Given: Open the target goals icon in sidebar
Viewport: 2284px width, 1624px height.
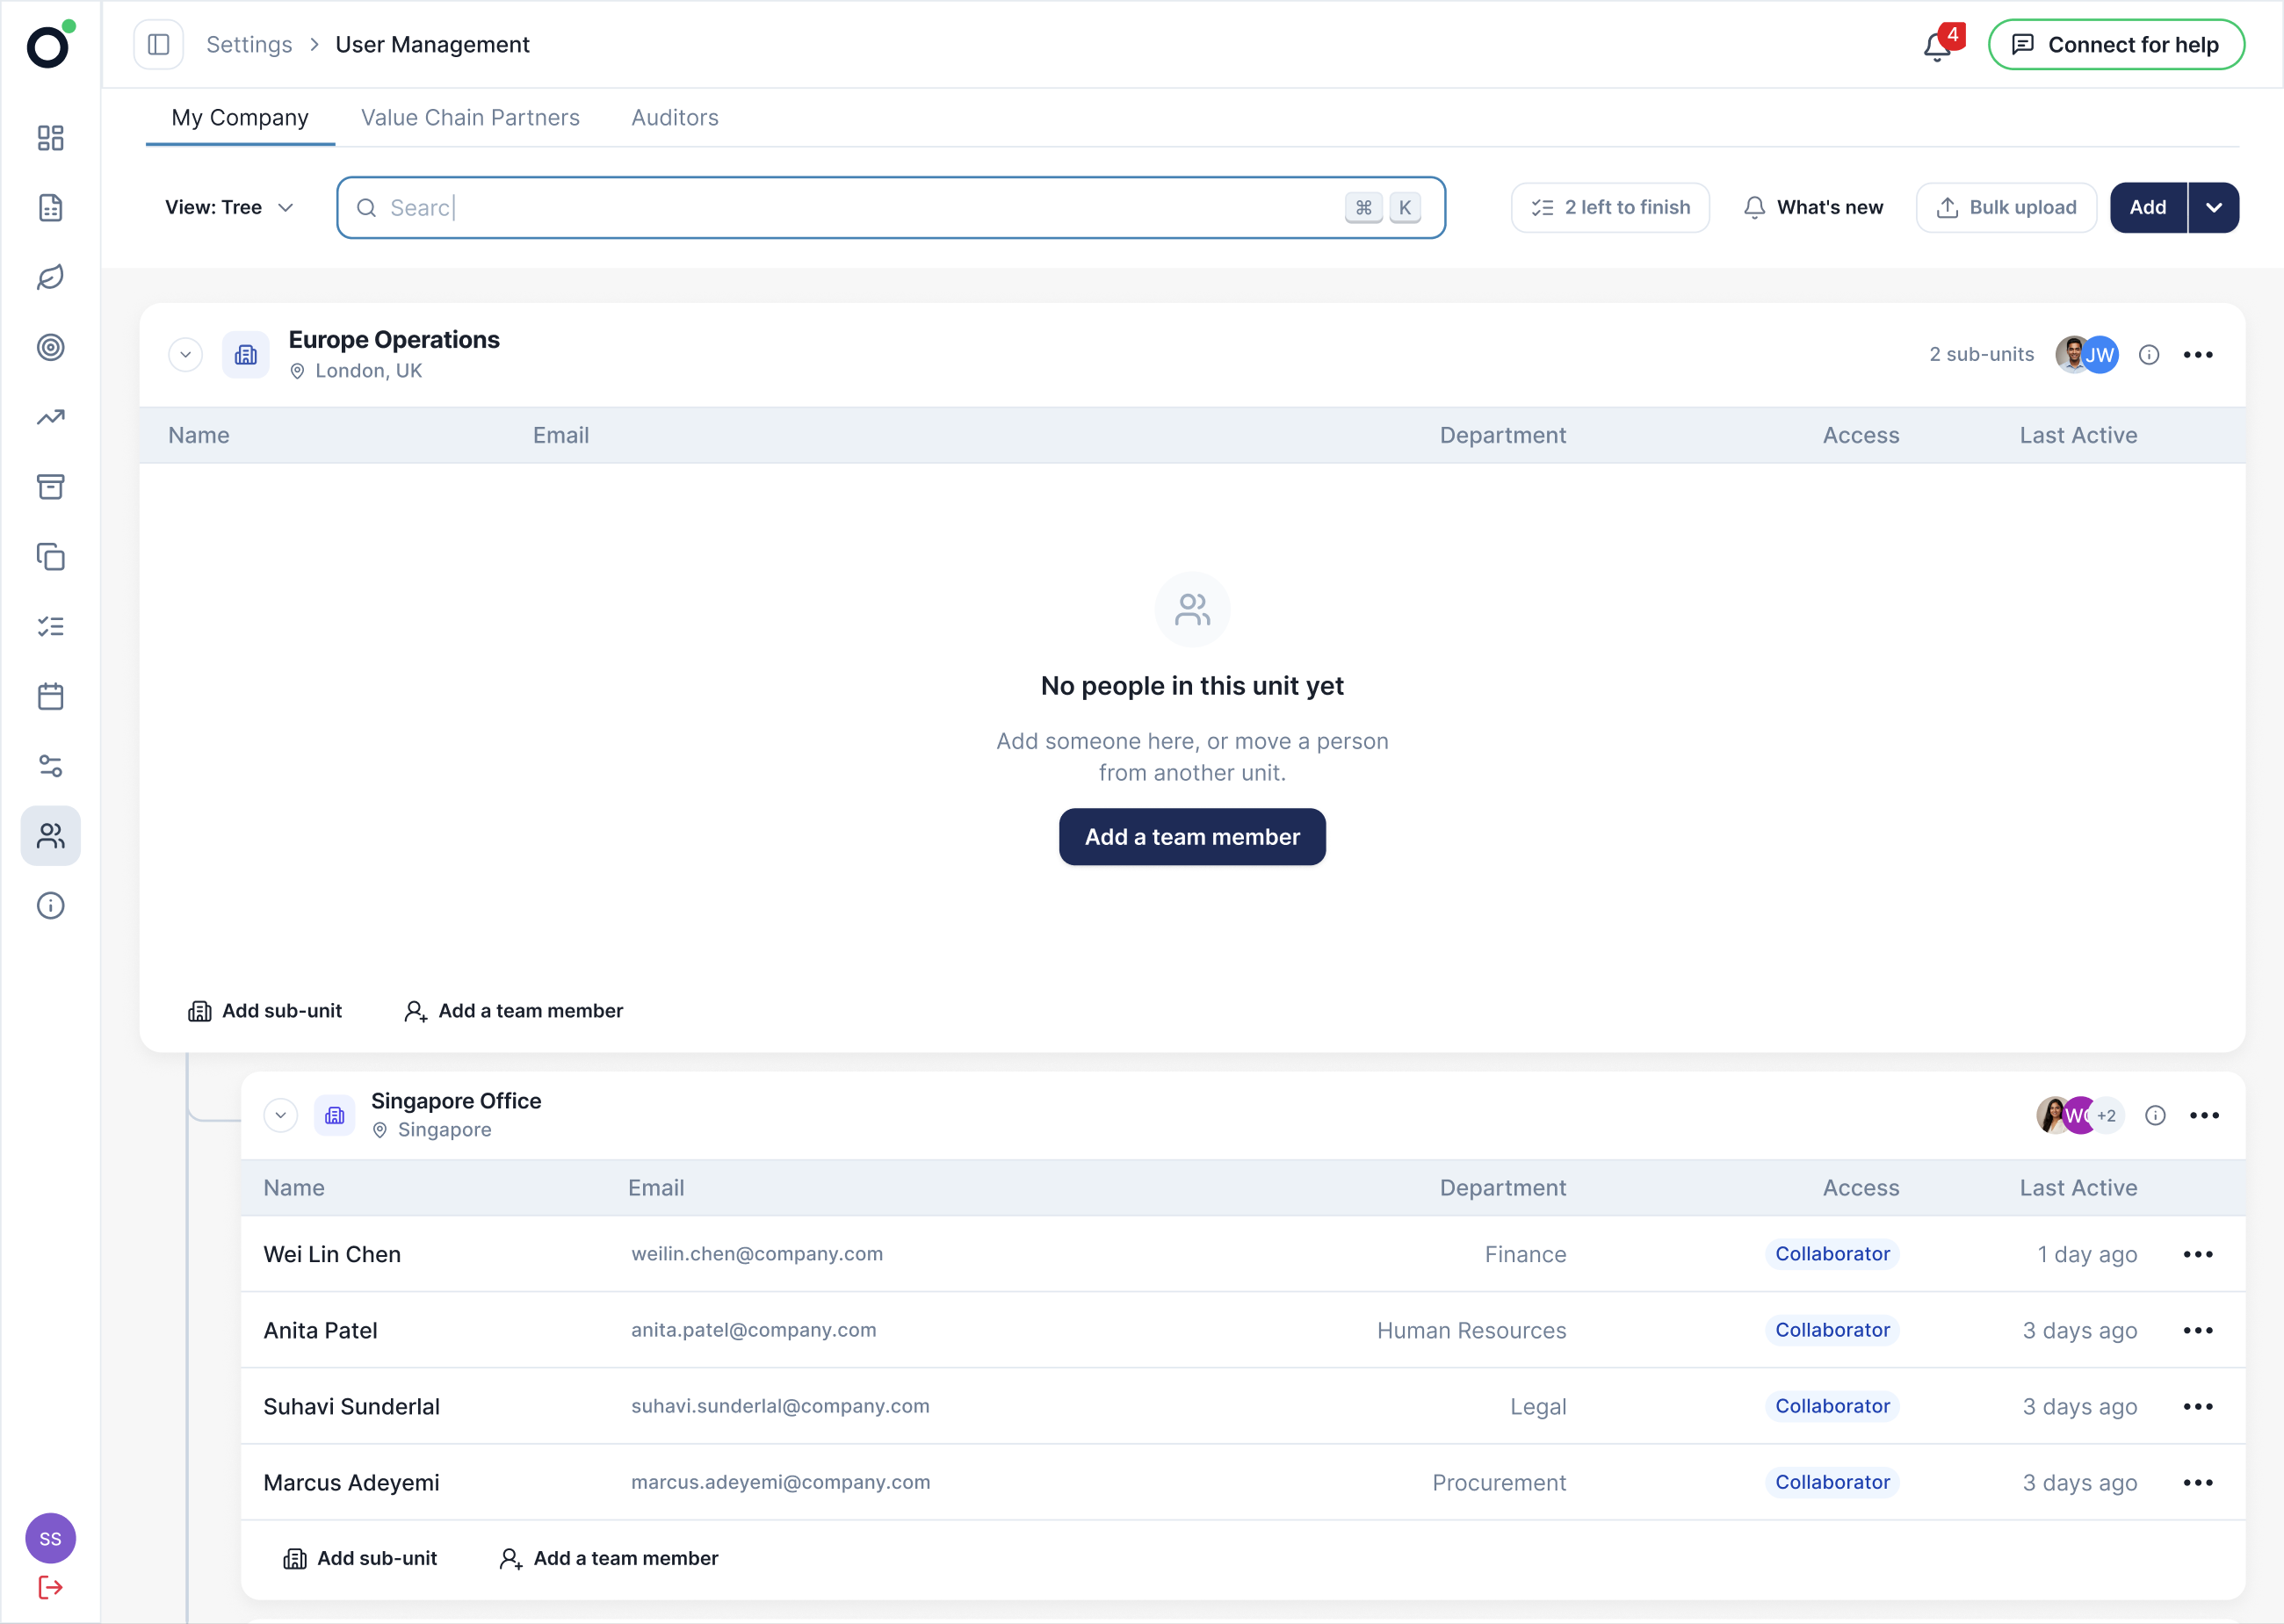Looking at the screenshot, I should tap(50, 347).
